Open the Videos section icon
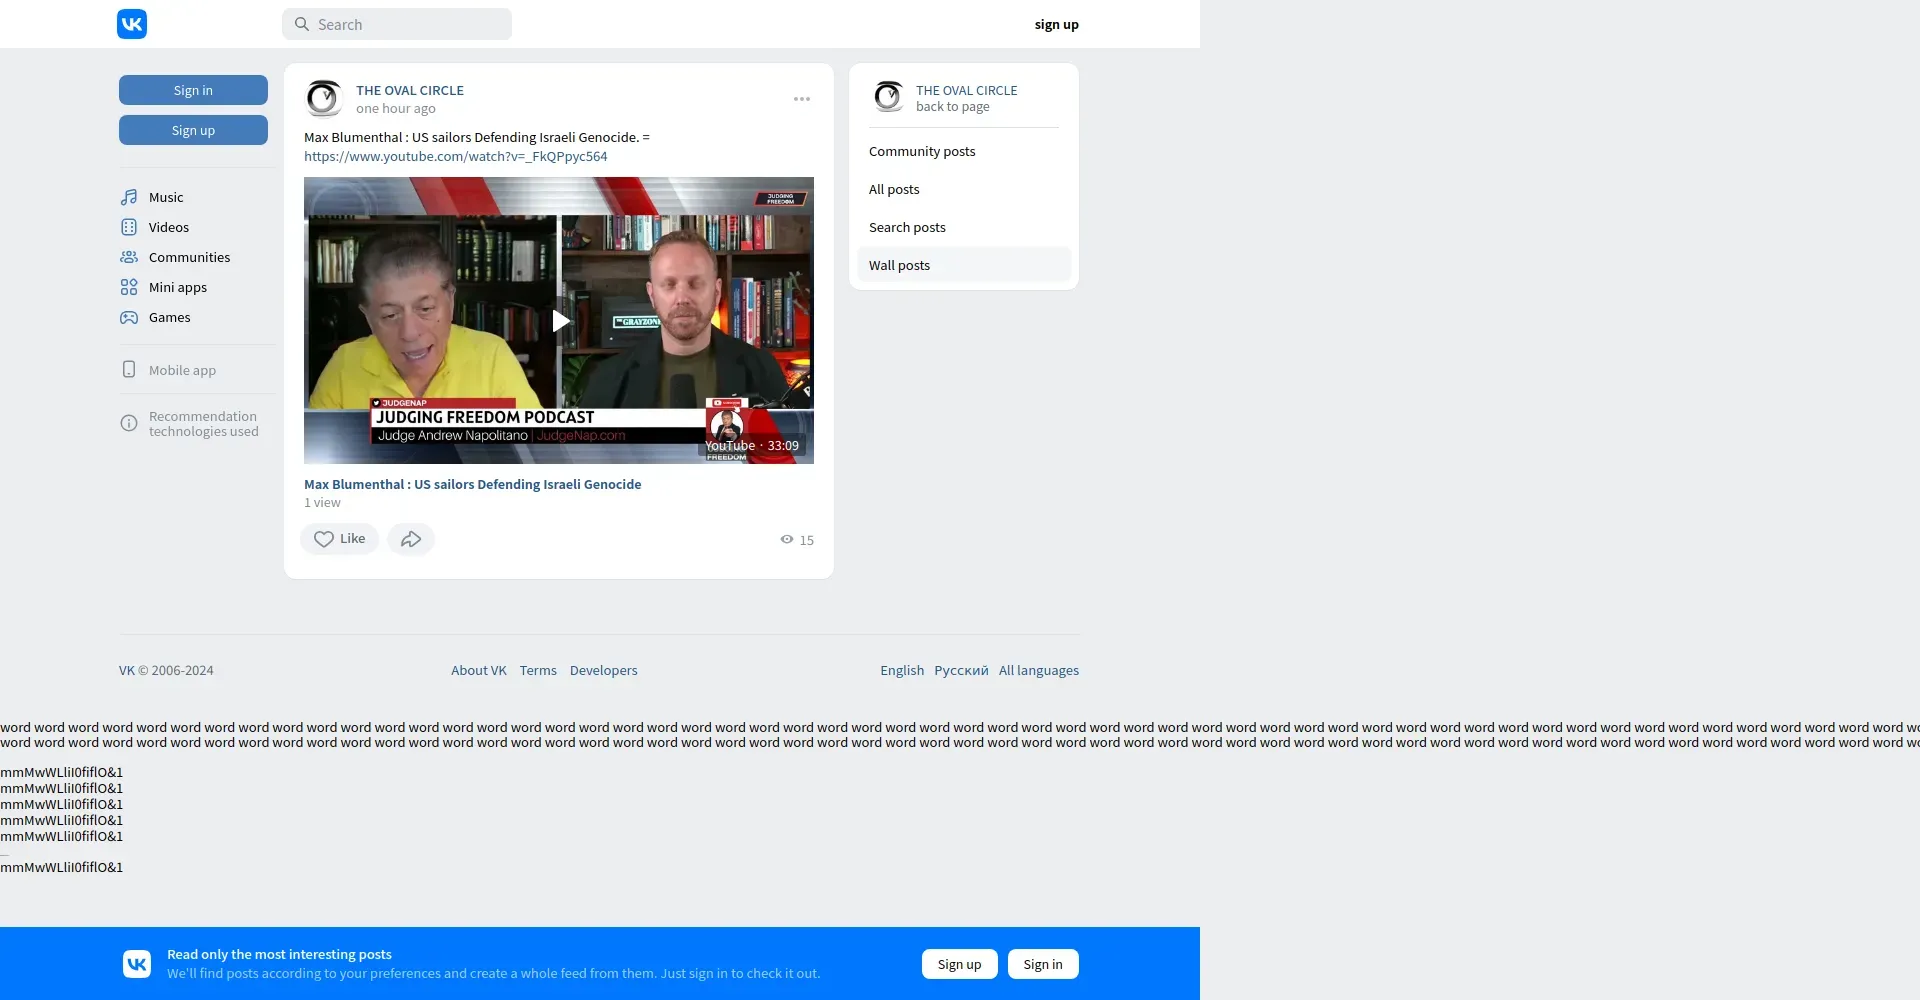The height and width of the screenshot is (1000, 1920). pos(129,227)
